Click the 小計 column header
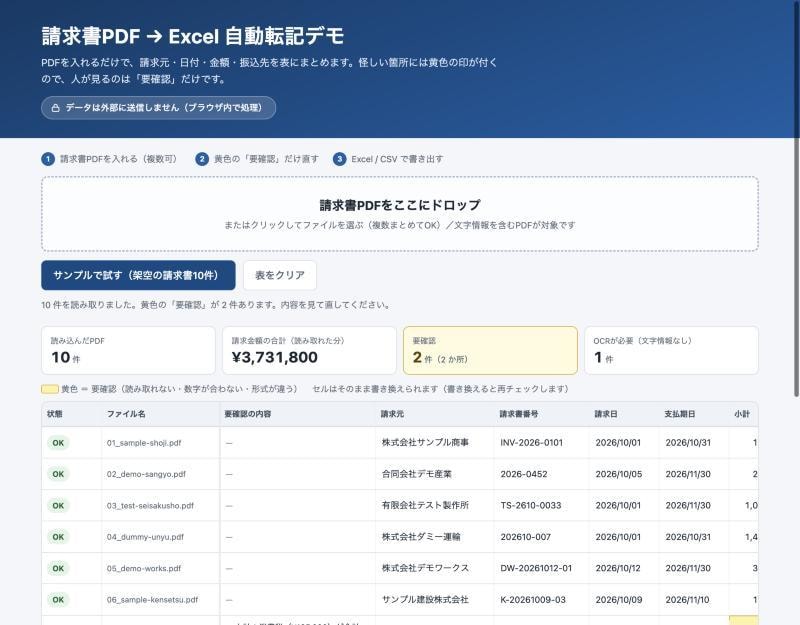 coord(743,414)
